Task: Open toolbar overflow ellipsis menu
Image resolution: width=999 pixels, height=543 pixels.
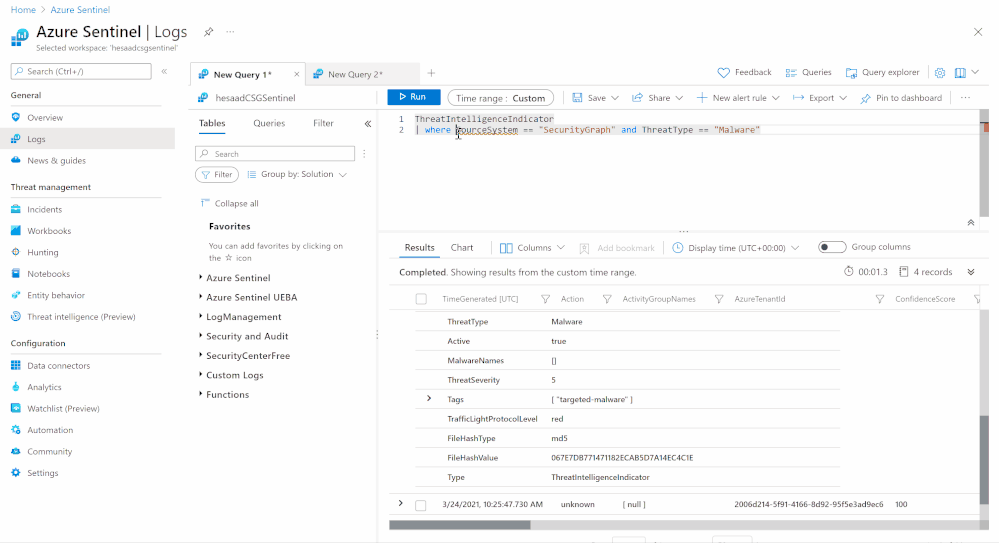Action: coord(965,98)
